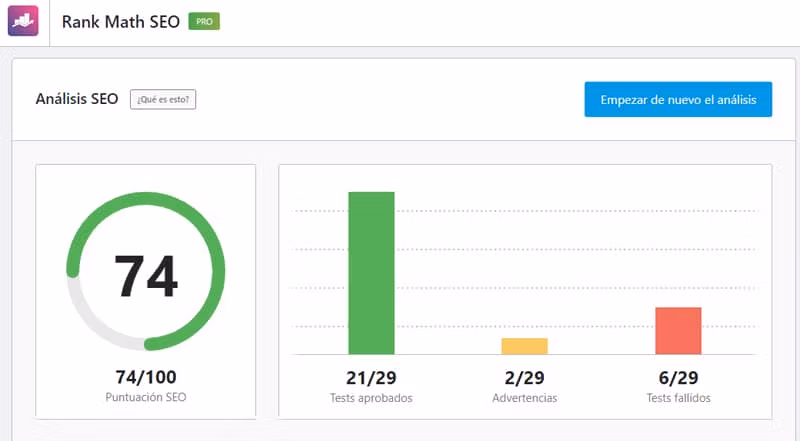Click the "Análisis SEO" heading

click(77, 99)
